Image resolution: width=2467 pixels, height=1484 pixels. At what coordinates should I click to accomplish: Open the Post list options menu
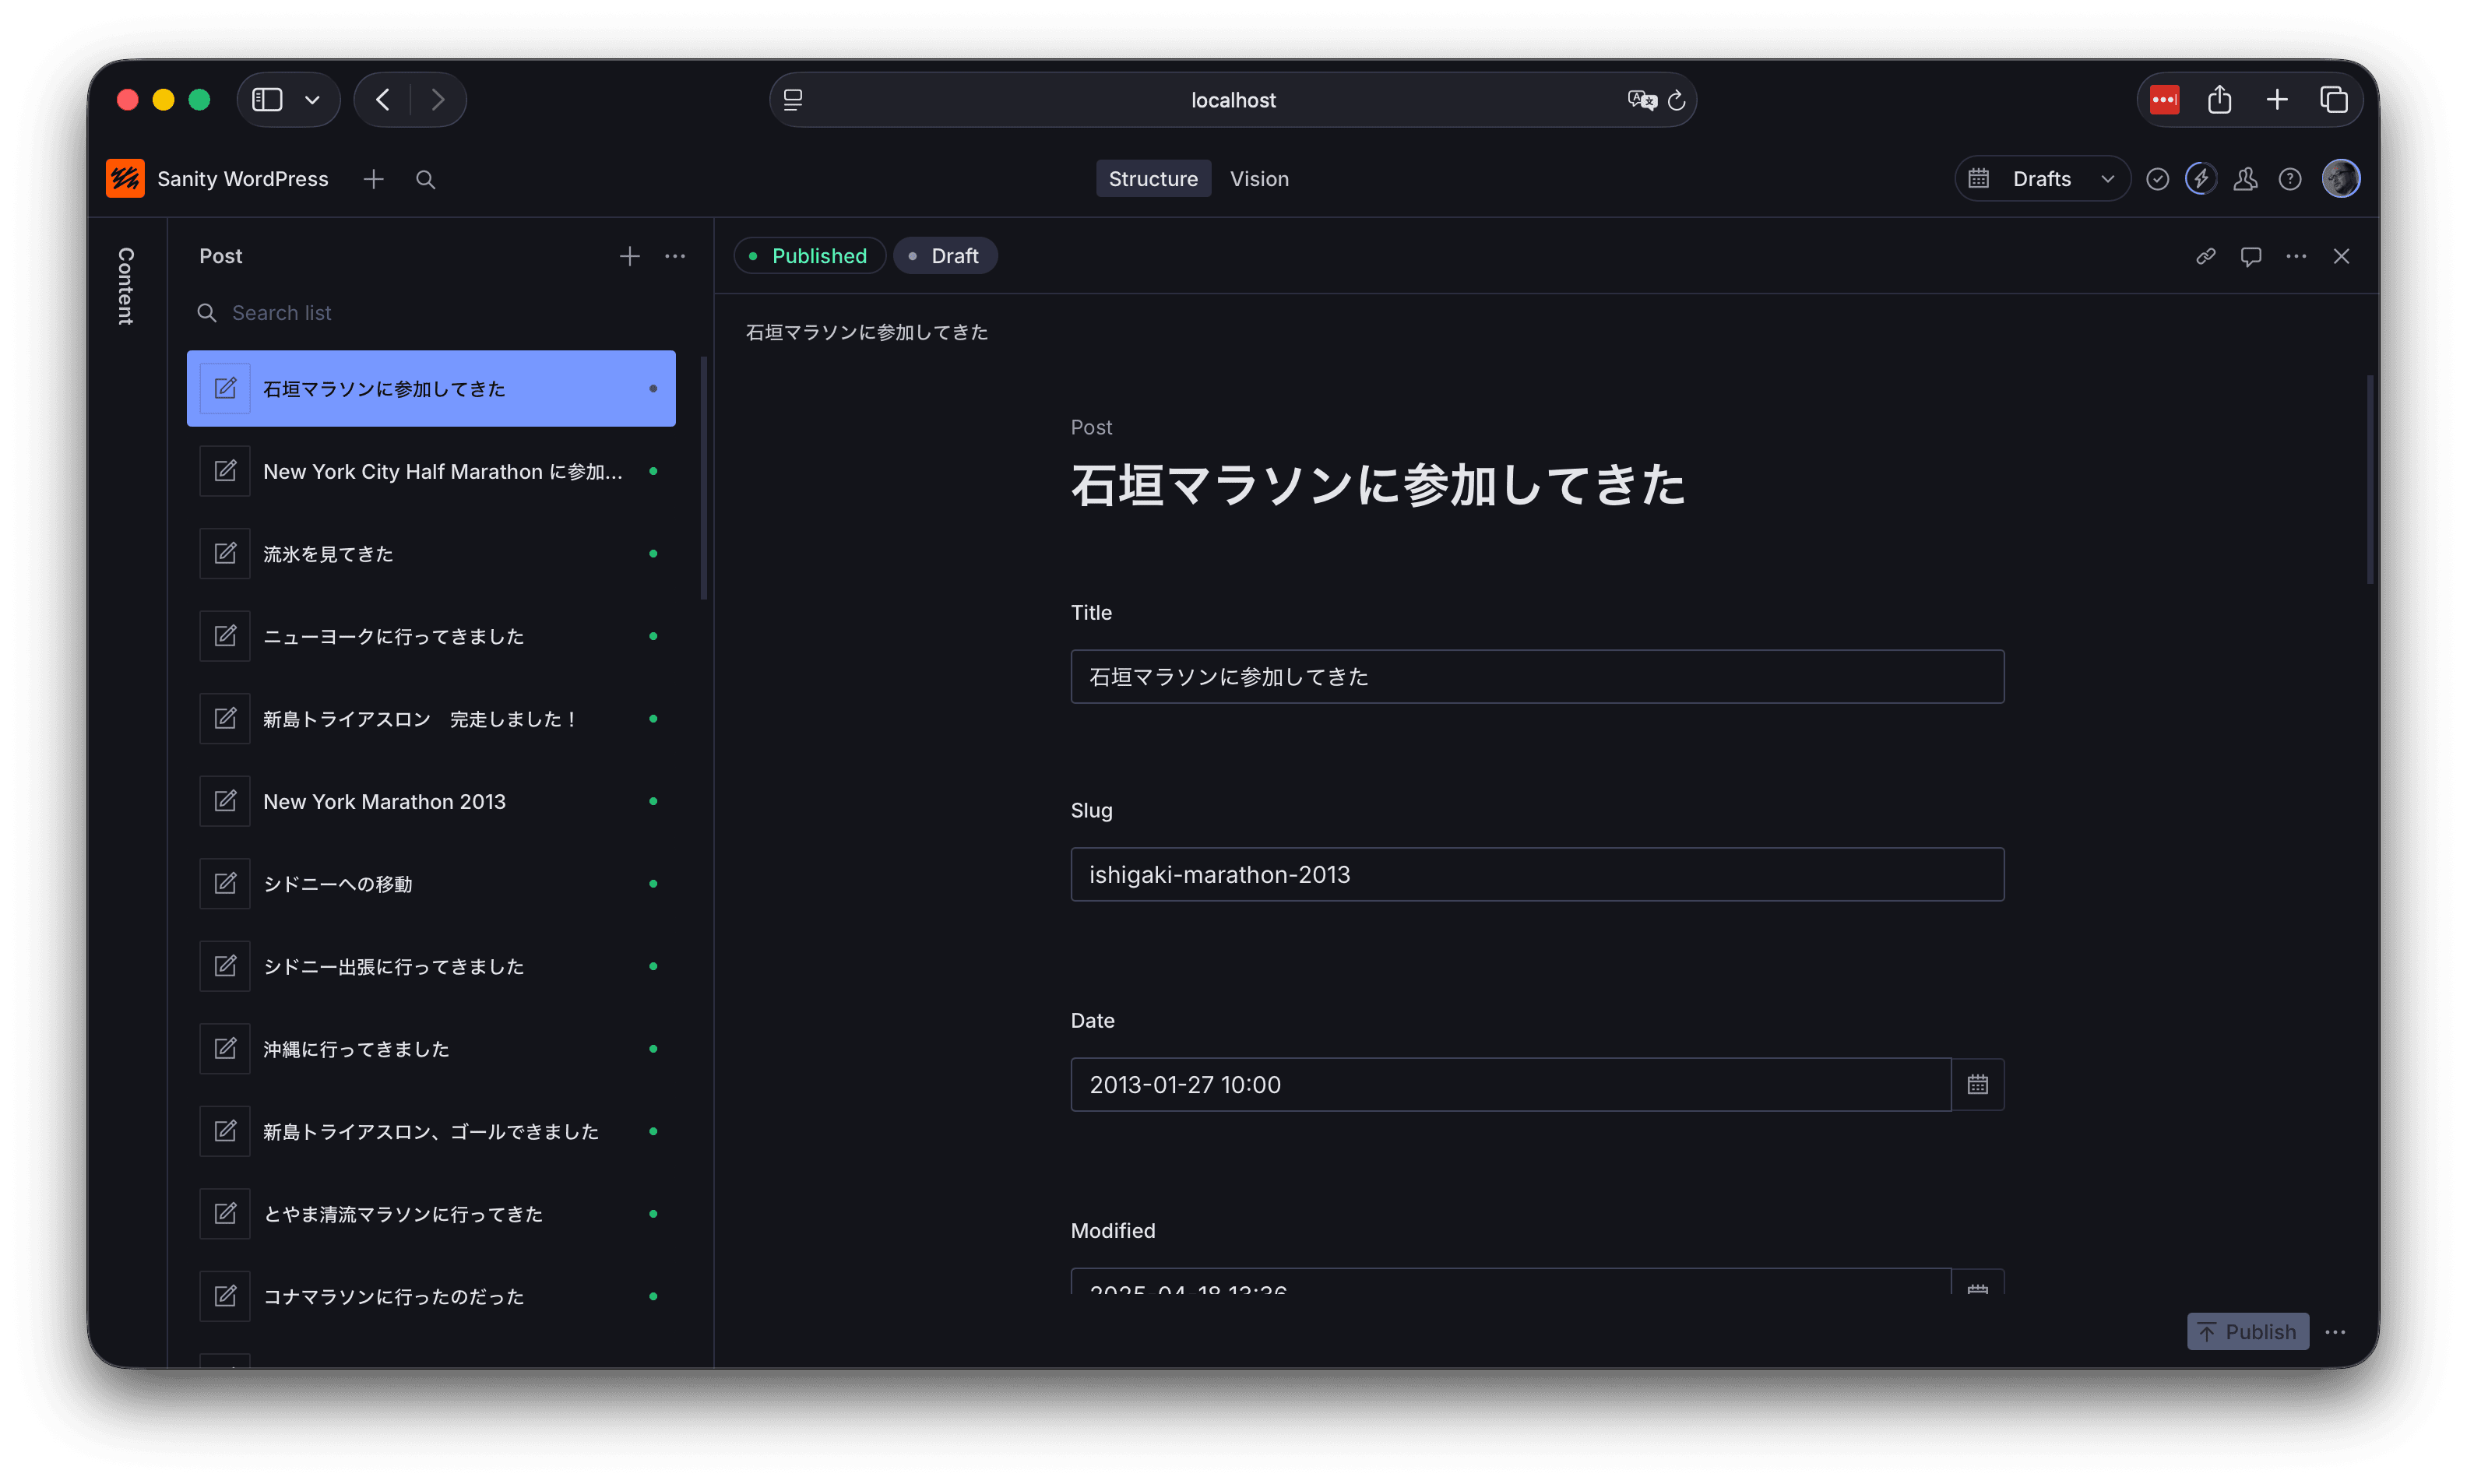click(x=675, y=256)
